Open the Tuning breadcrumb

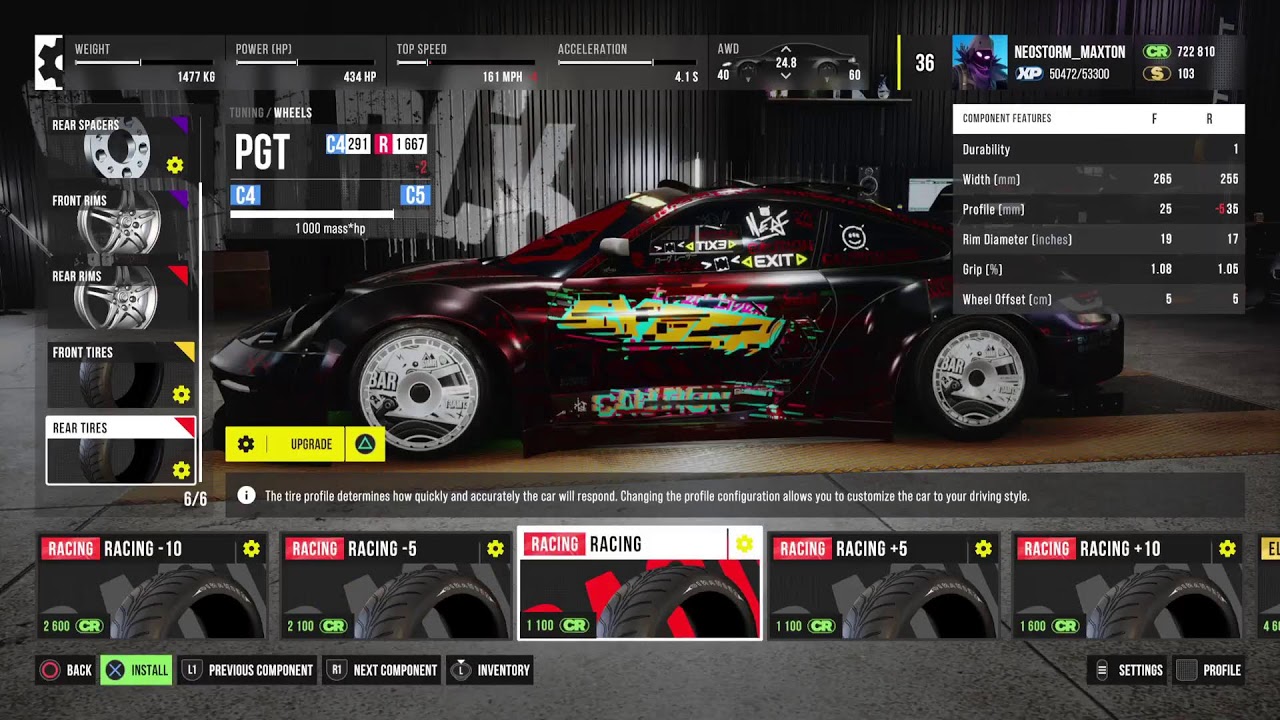click(247, 113)
